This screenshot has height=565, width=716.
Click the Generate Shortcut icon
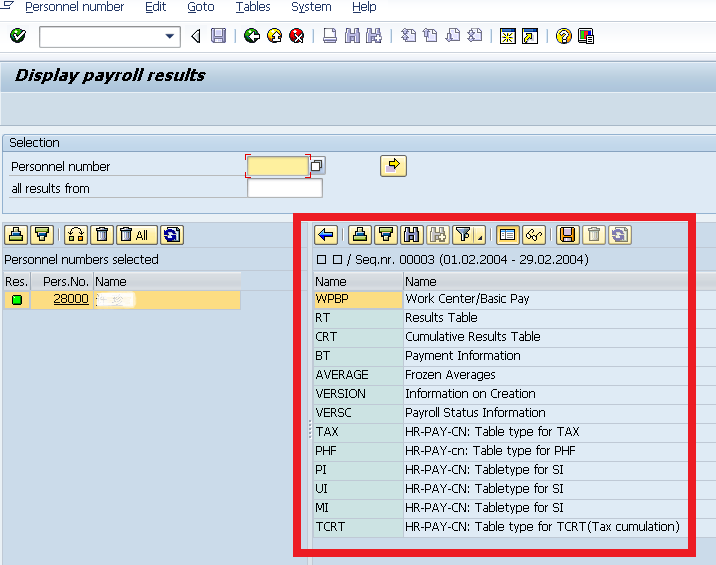coord(530,36)
